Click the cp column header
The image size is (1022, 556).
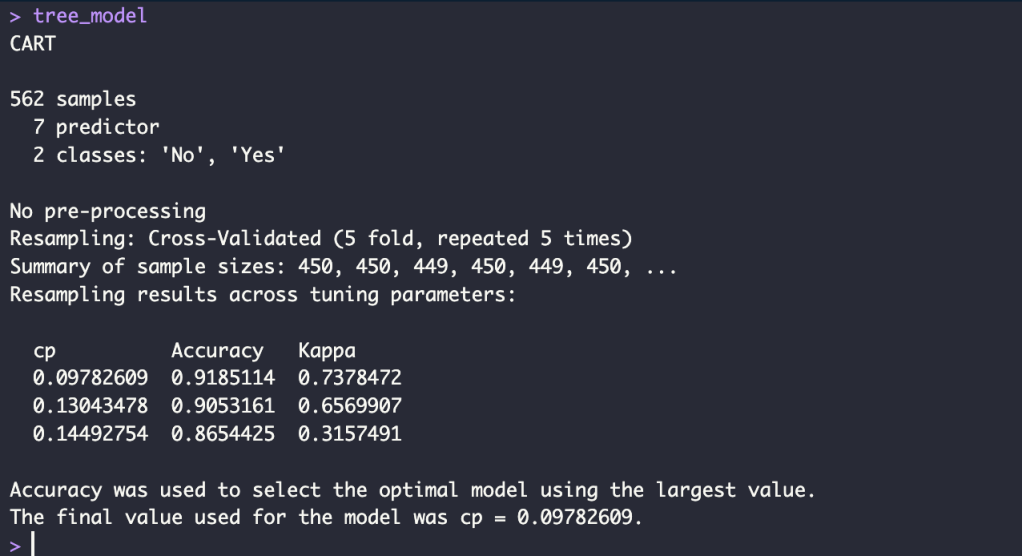pos(44,351)
